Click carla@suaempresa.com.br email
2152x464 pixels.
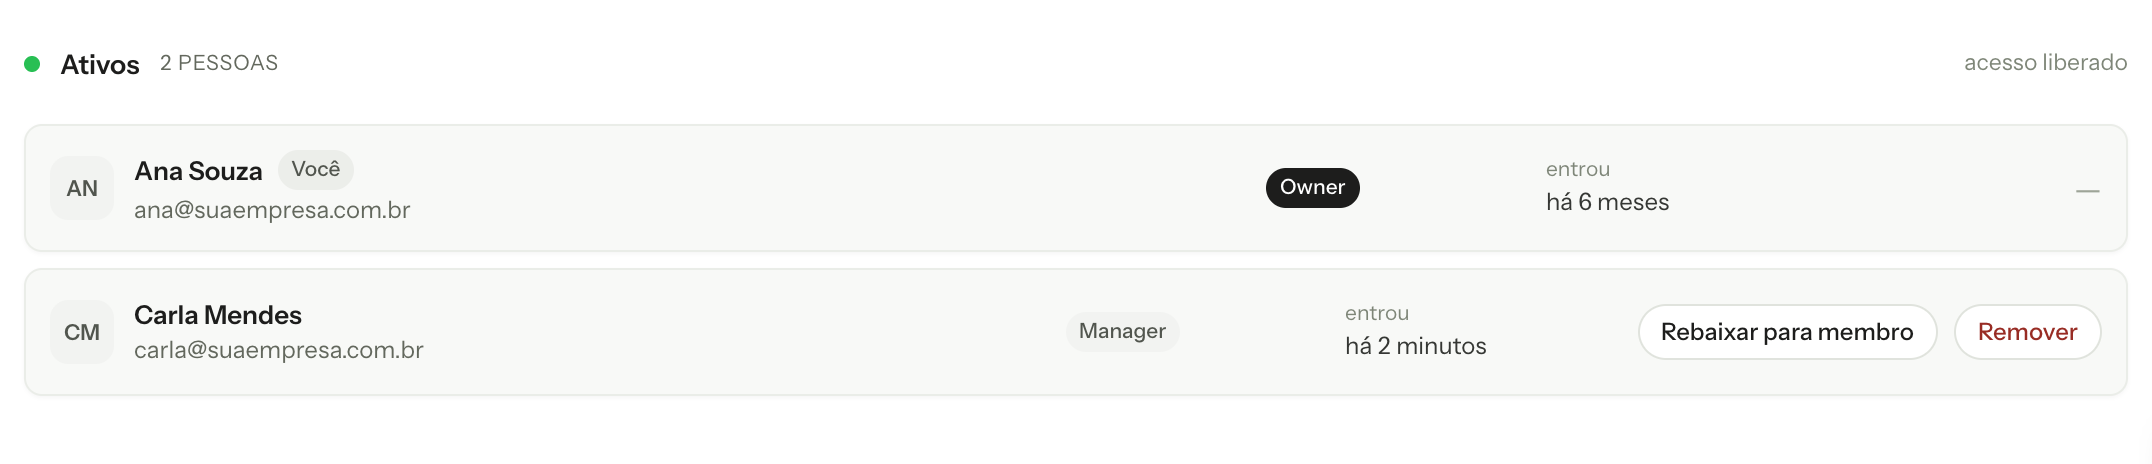coord(279,350)
